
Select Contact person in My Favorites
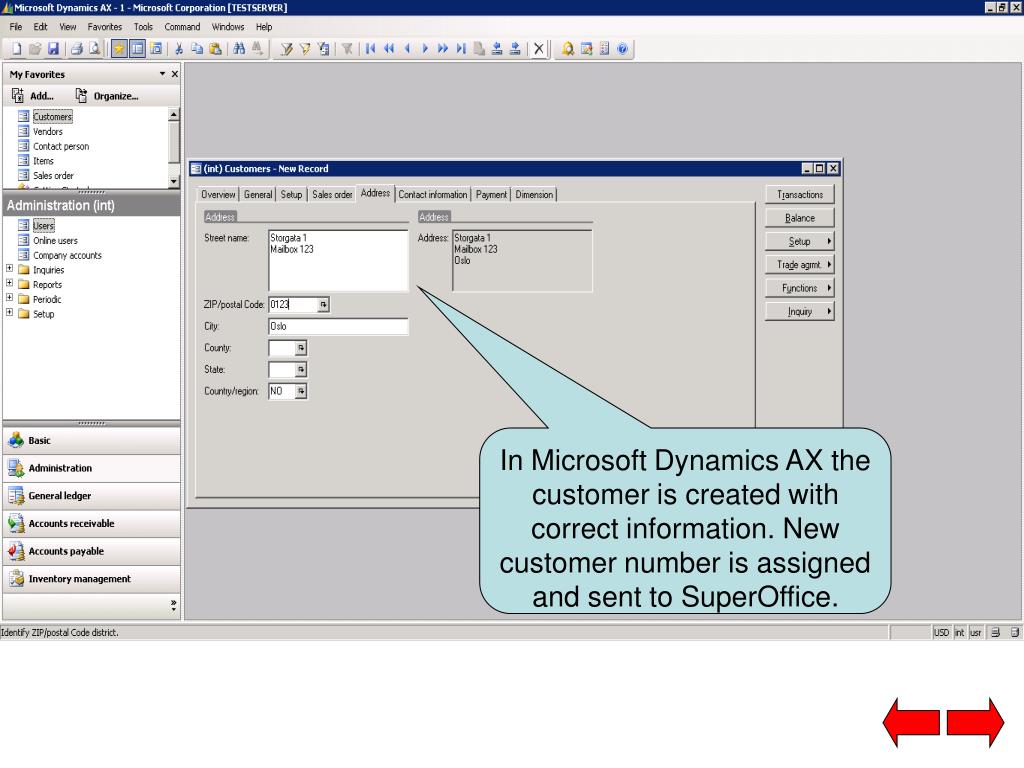(61, 146)
